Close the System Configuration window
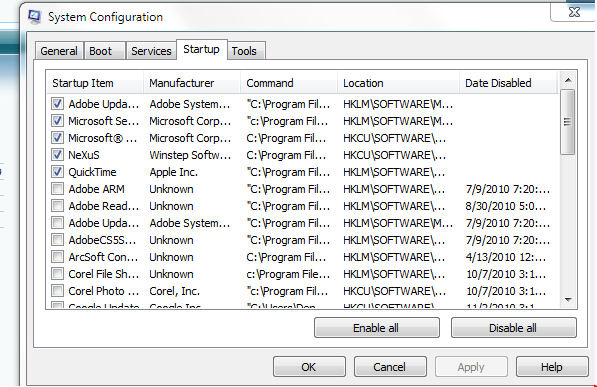597x387 pixels. (x=574, y=12)
